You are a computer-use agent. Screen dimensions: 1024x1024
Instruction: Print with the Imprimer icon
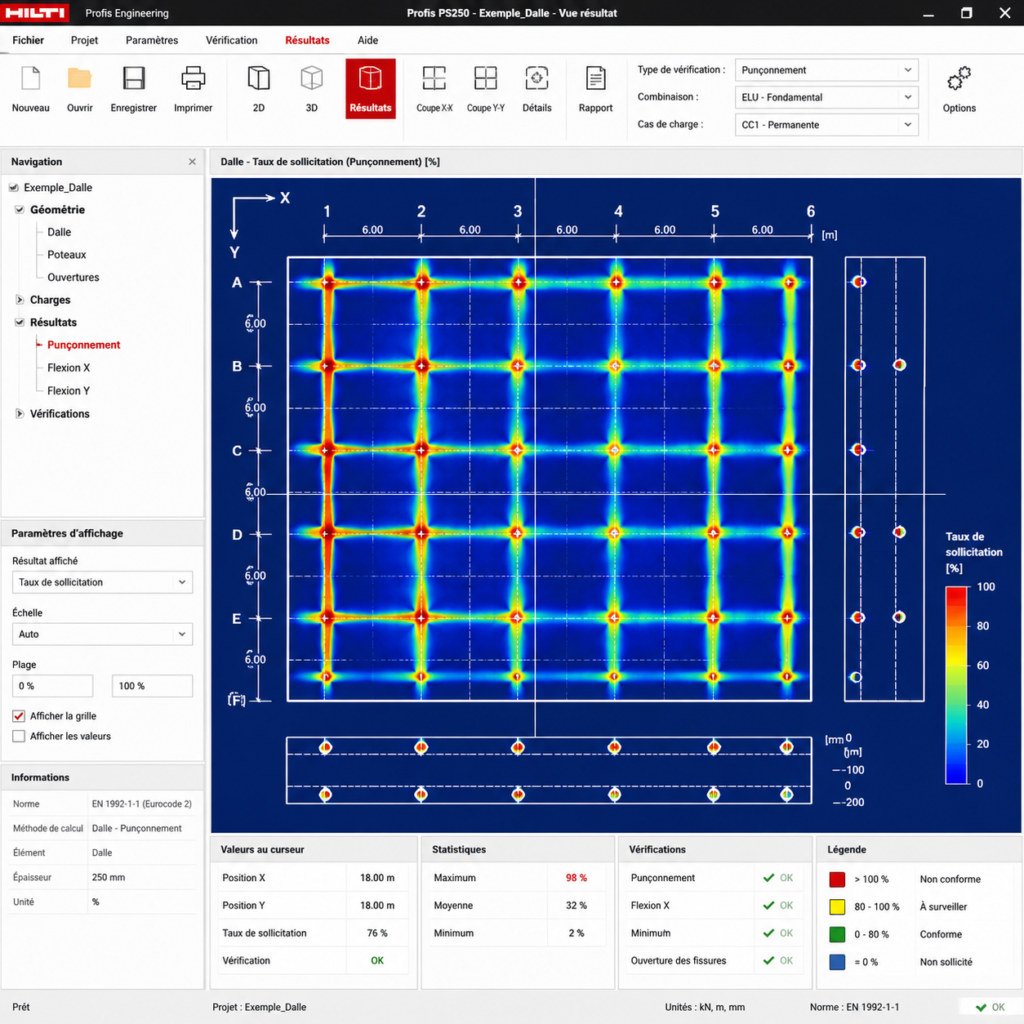click(x=193, y=78)
